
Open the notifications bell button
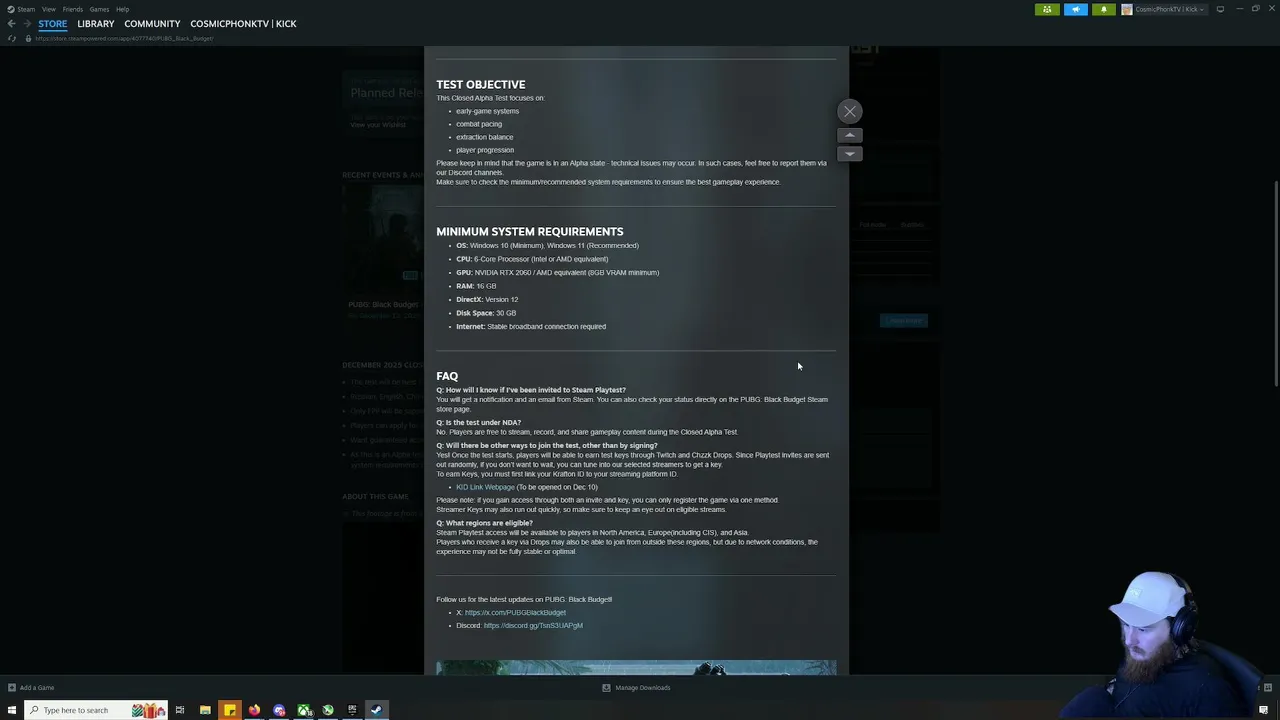[1103, 9]
